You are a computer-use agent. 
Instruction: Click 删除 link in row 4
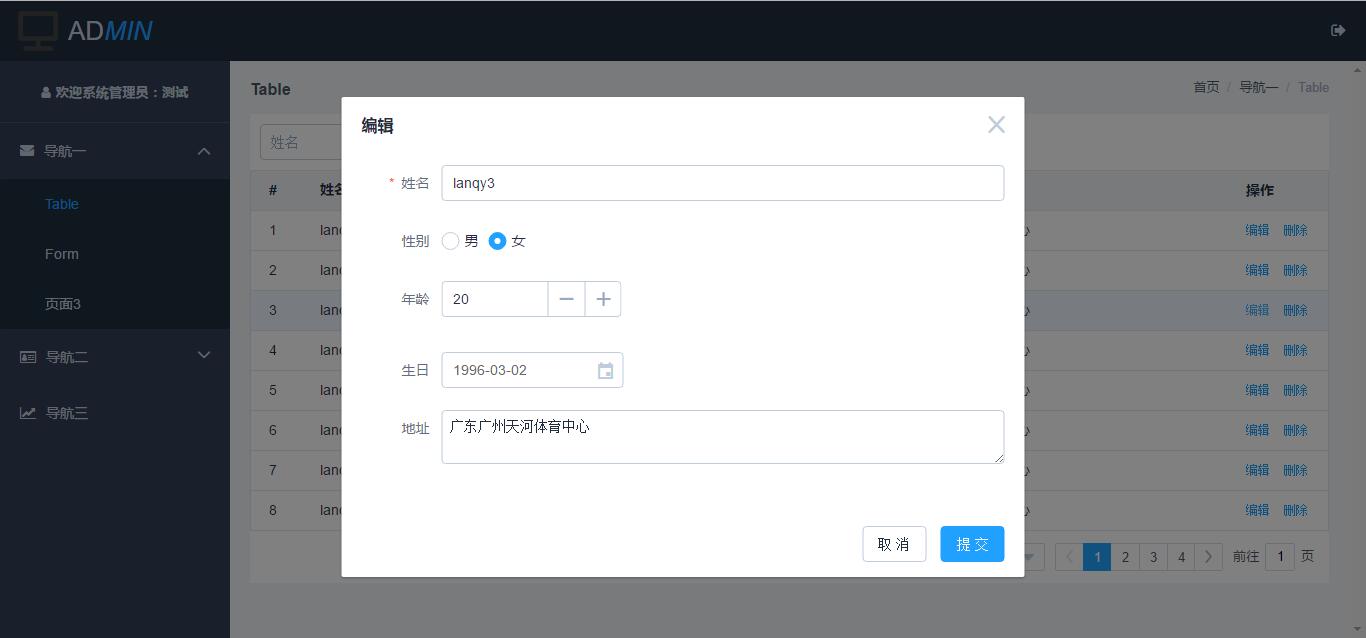pos(1295,350)
